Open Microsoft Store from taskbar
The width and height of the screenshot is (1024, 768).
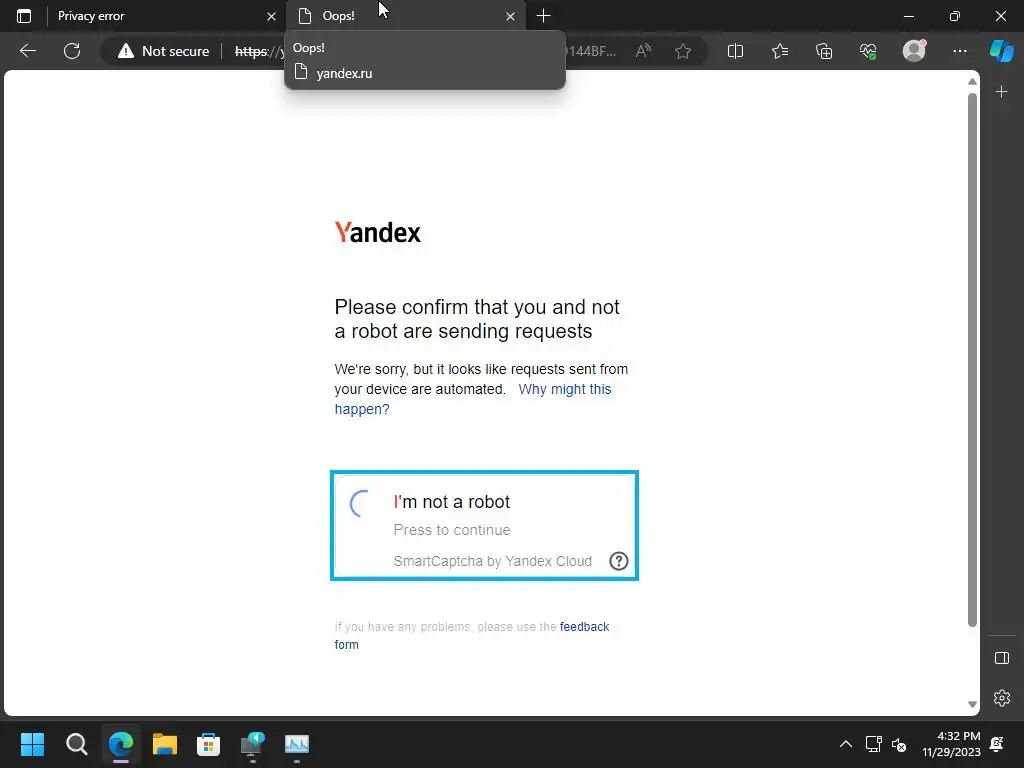point(208,744)
